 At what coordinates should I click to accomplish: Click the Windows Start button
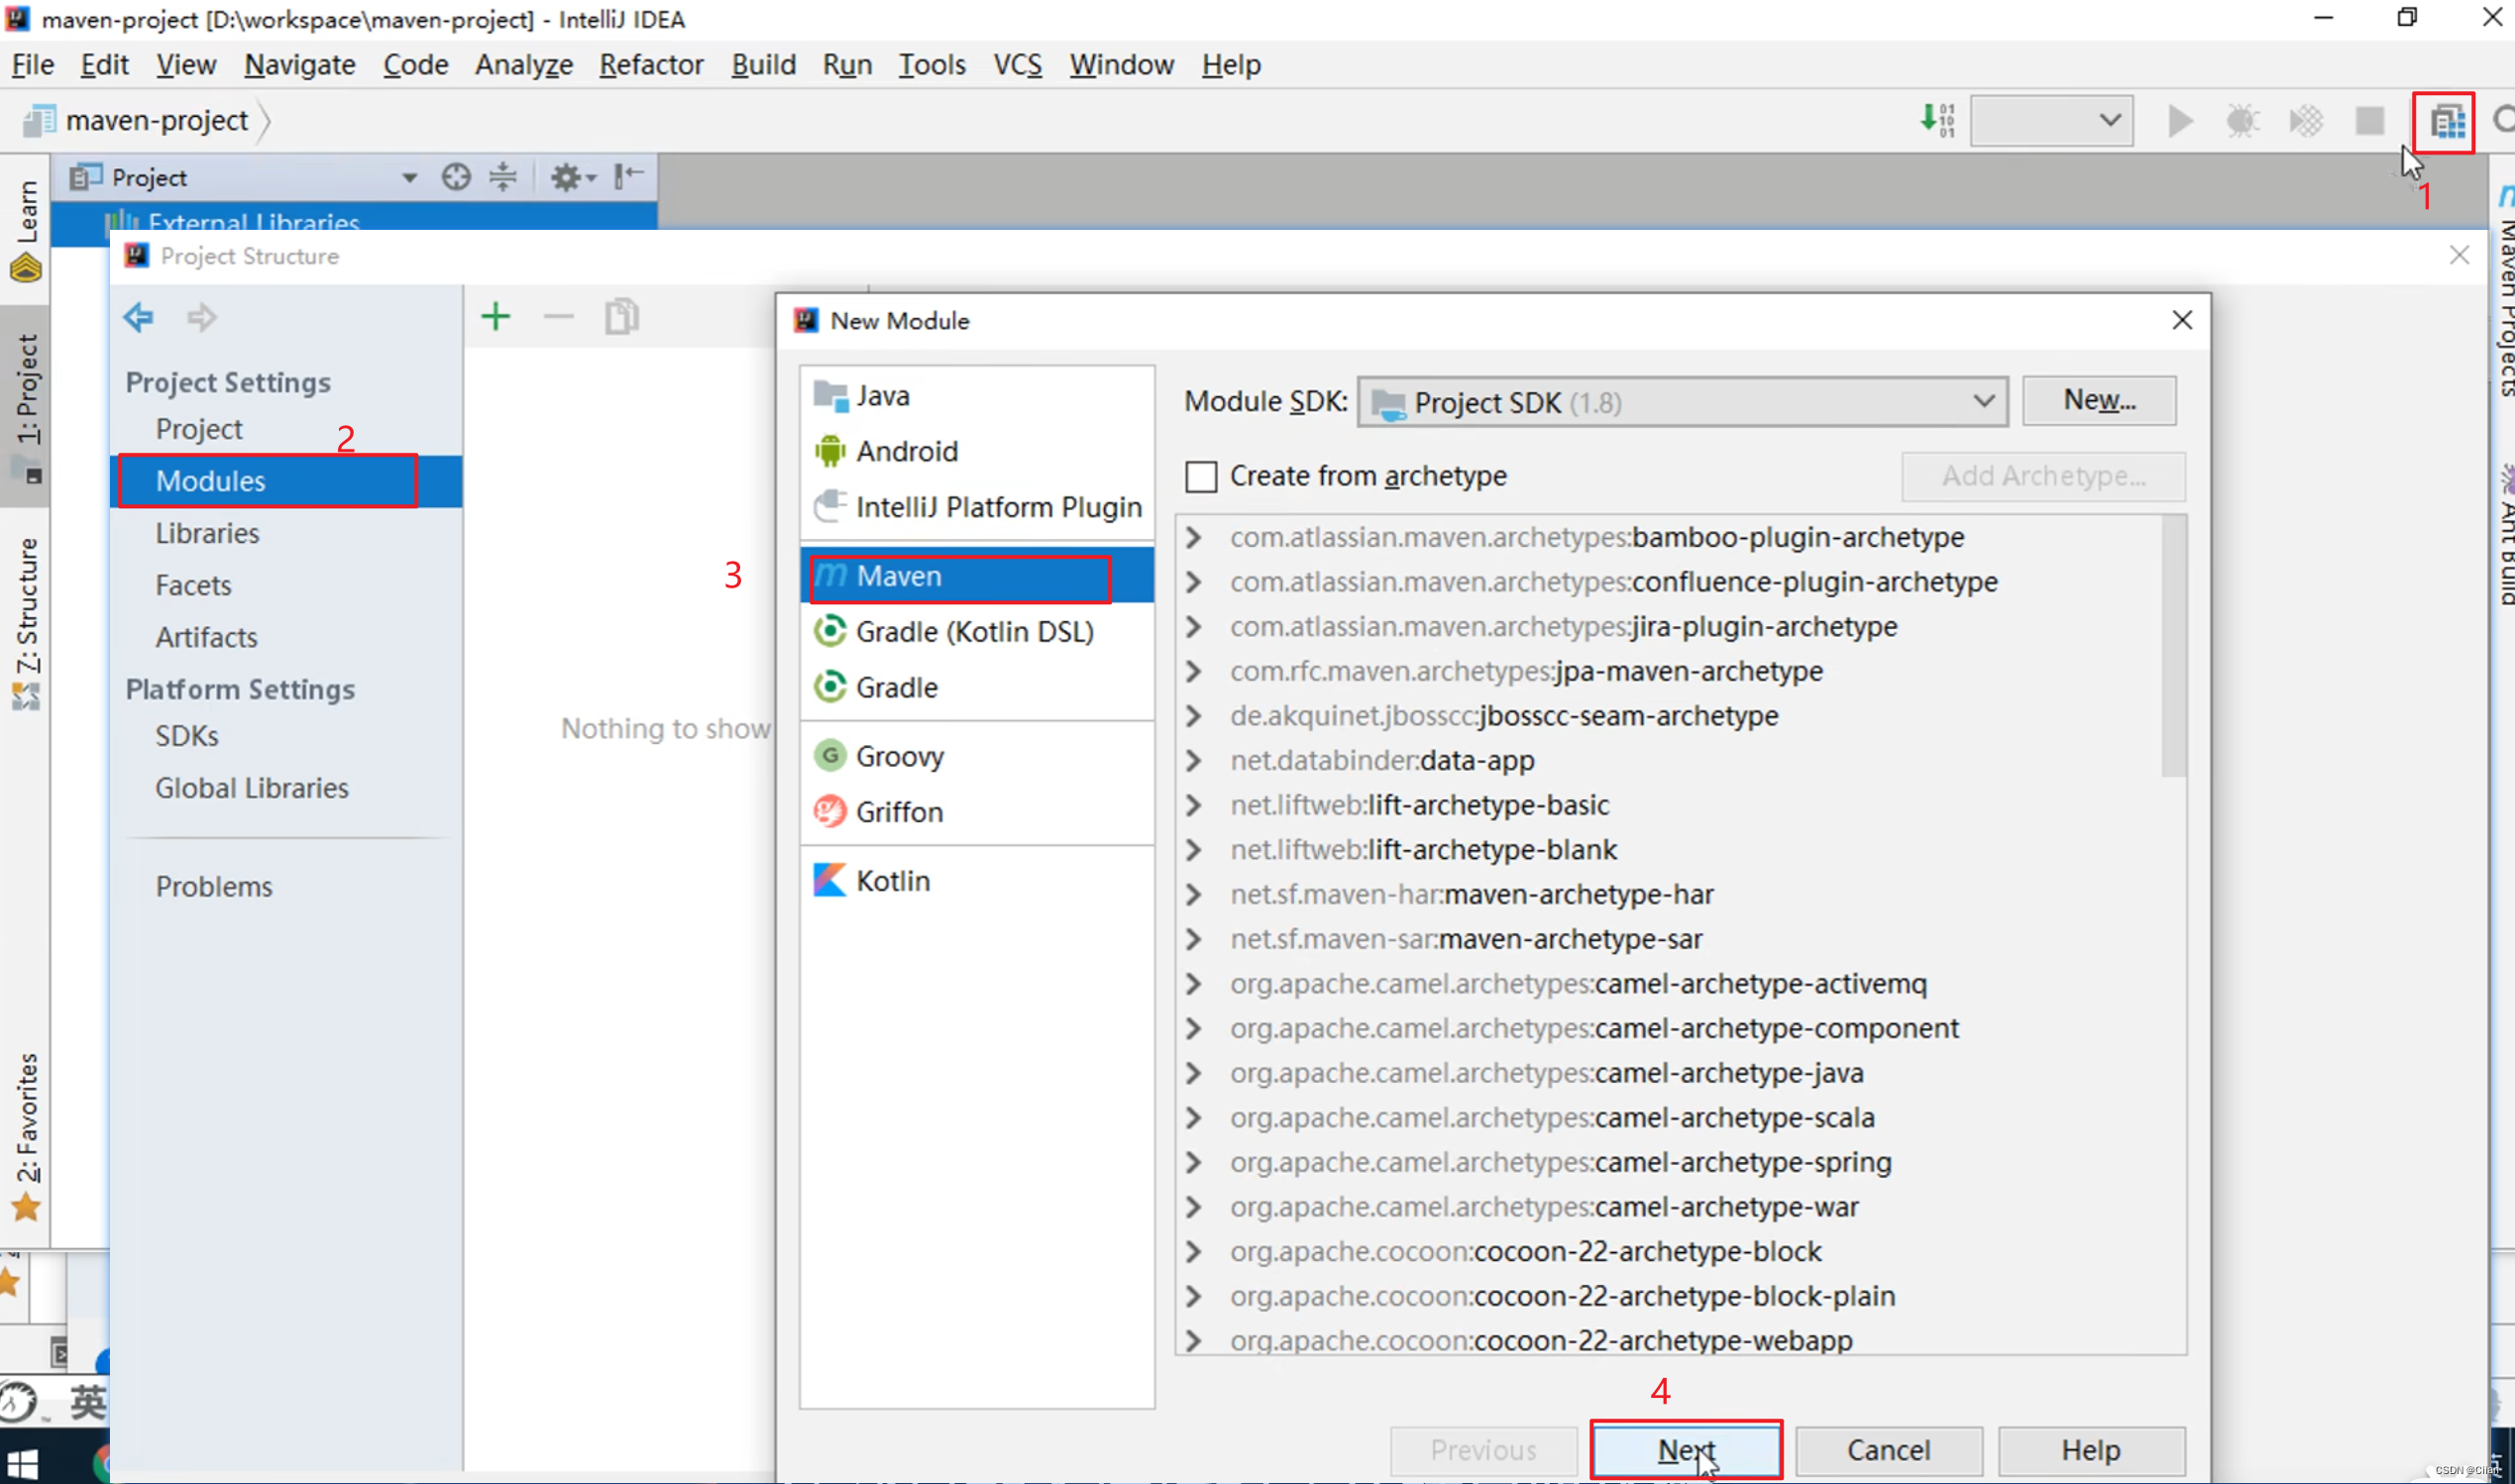click(22, 1463)
